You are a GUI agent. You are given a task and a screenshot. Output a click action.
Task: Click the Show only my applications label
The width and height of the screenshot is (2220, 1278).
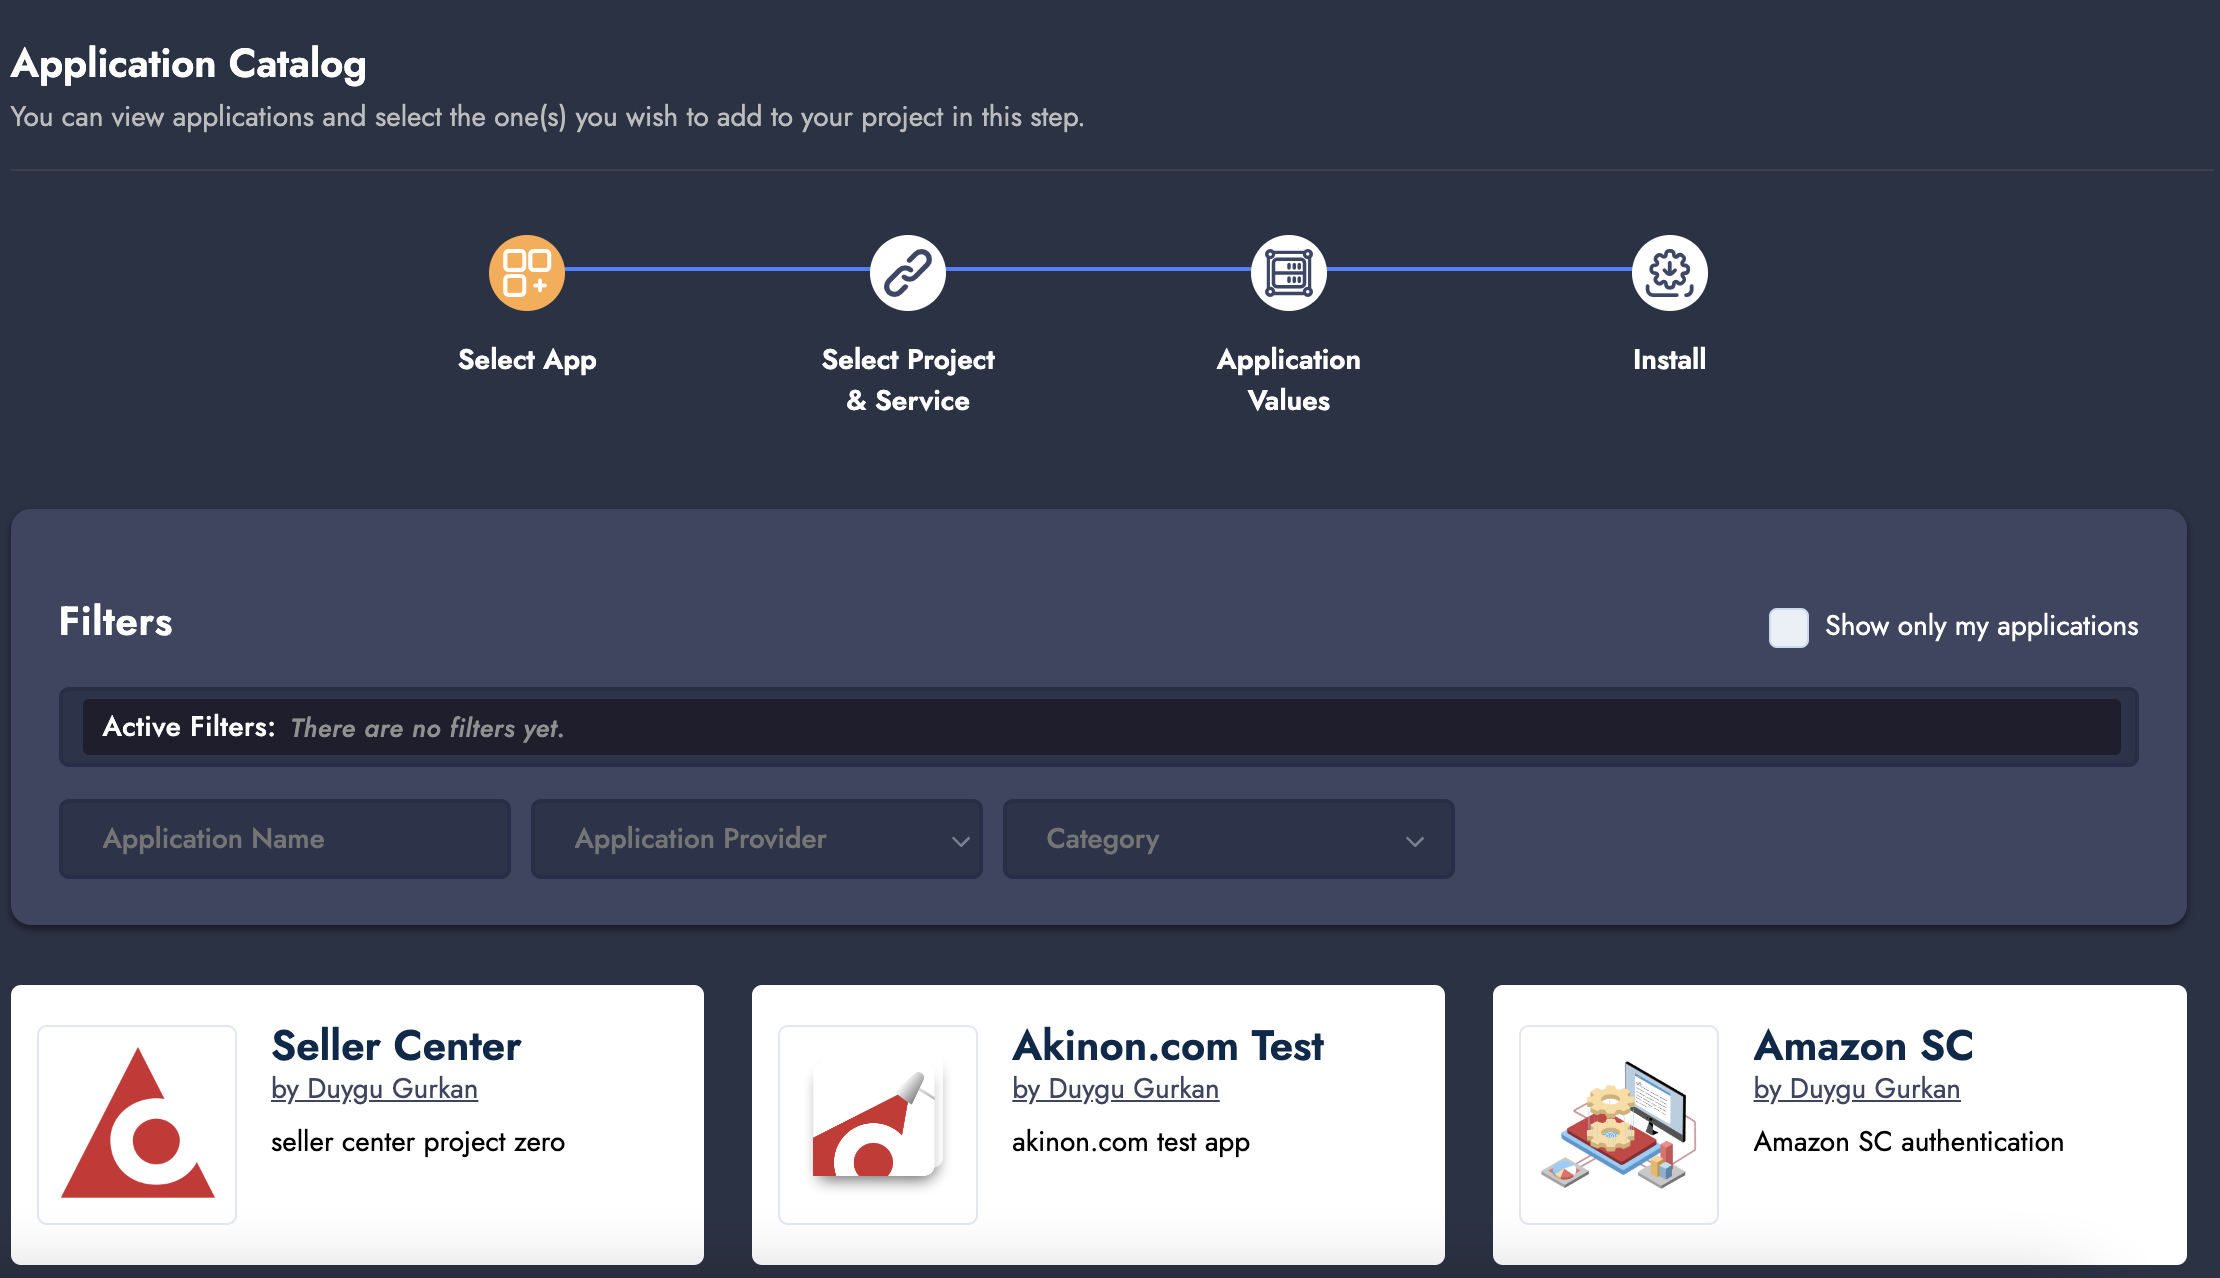pos(1982,626)
